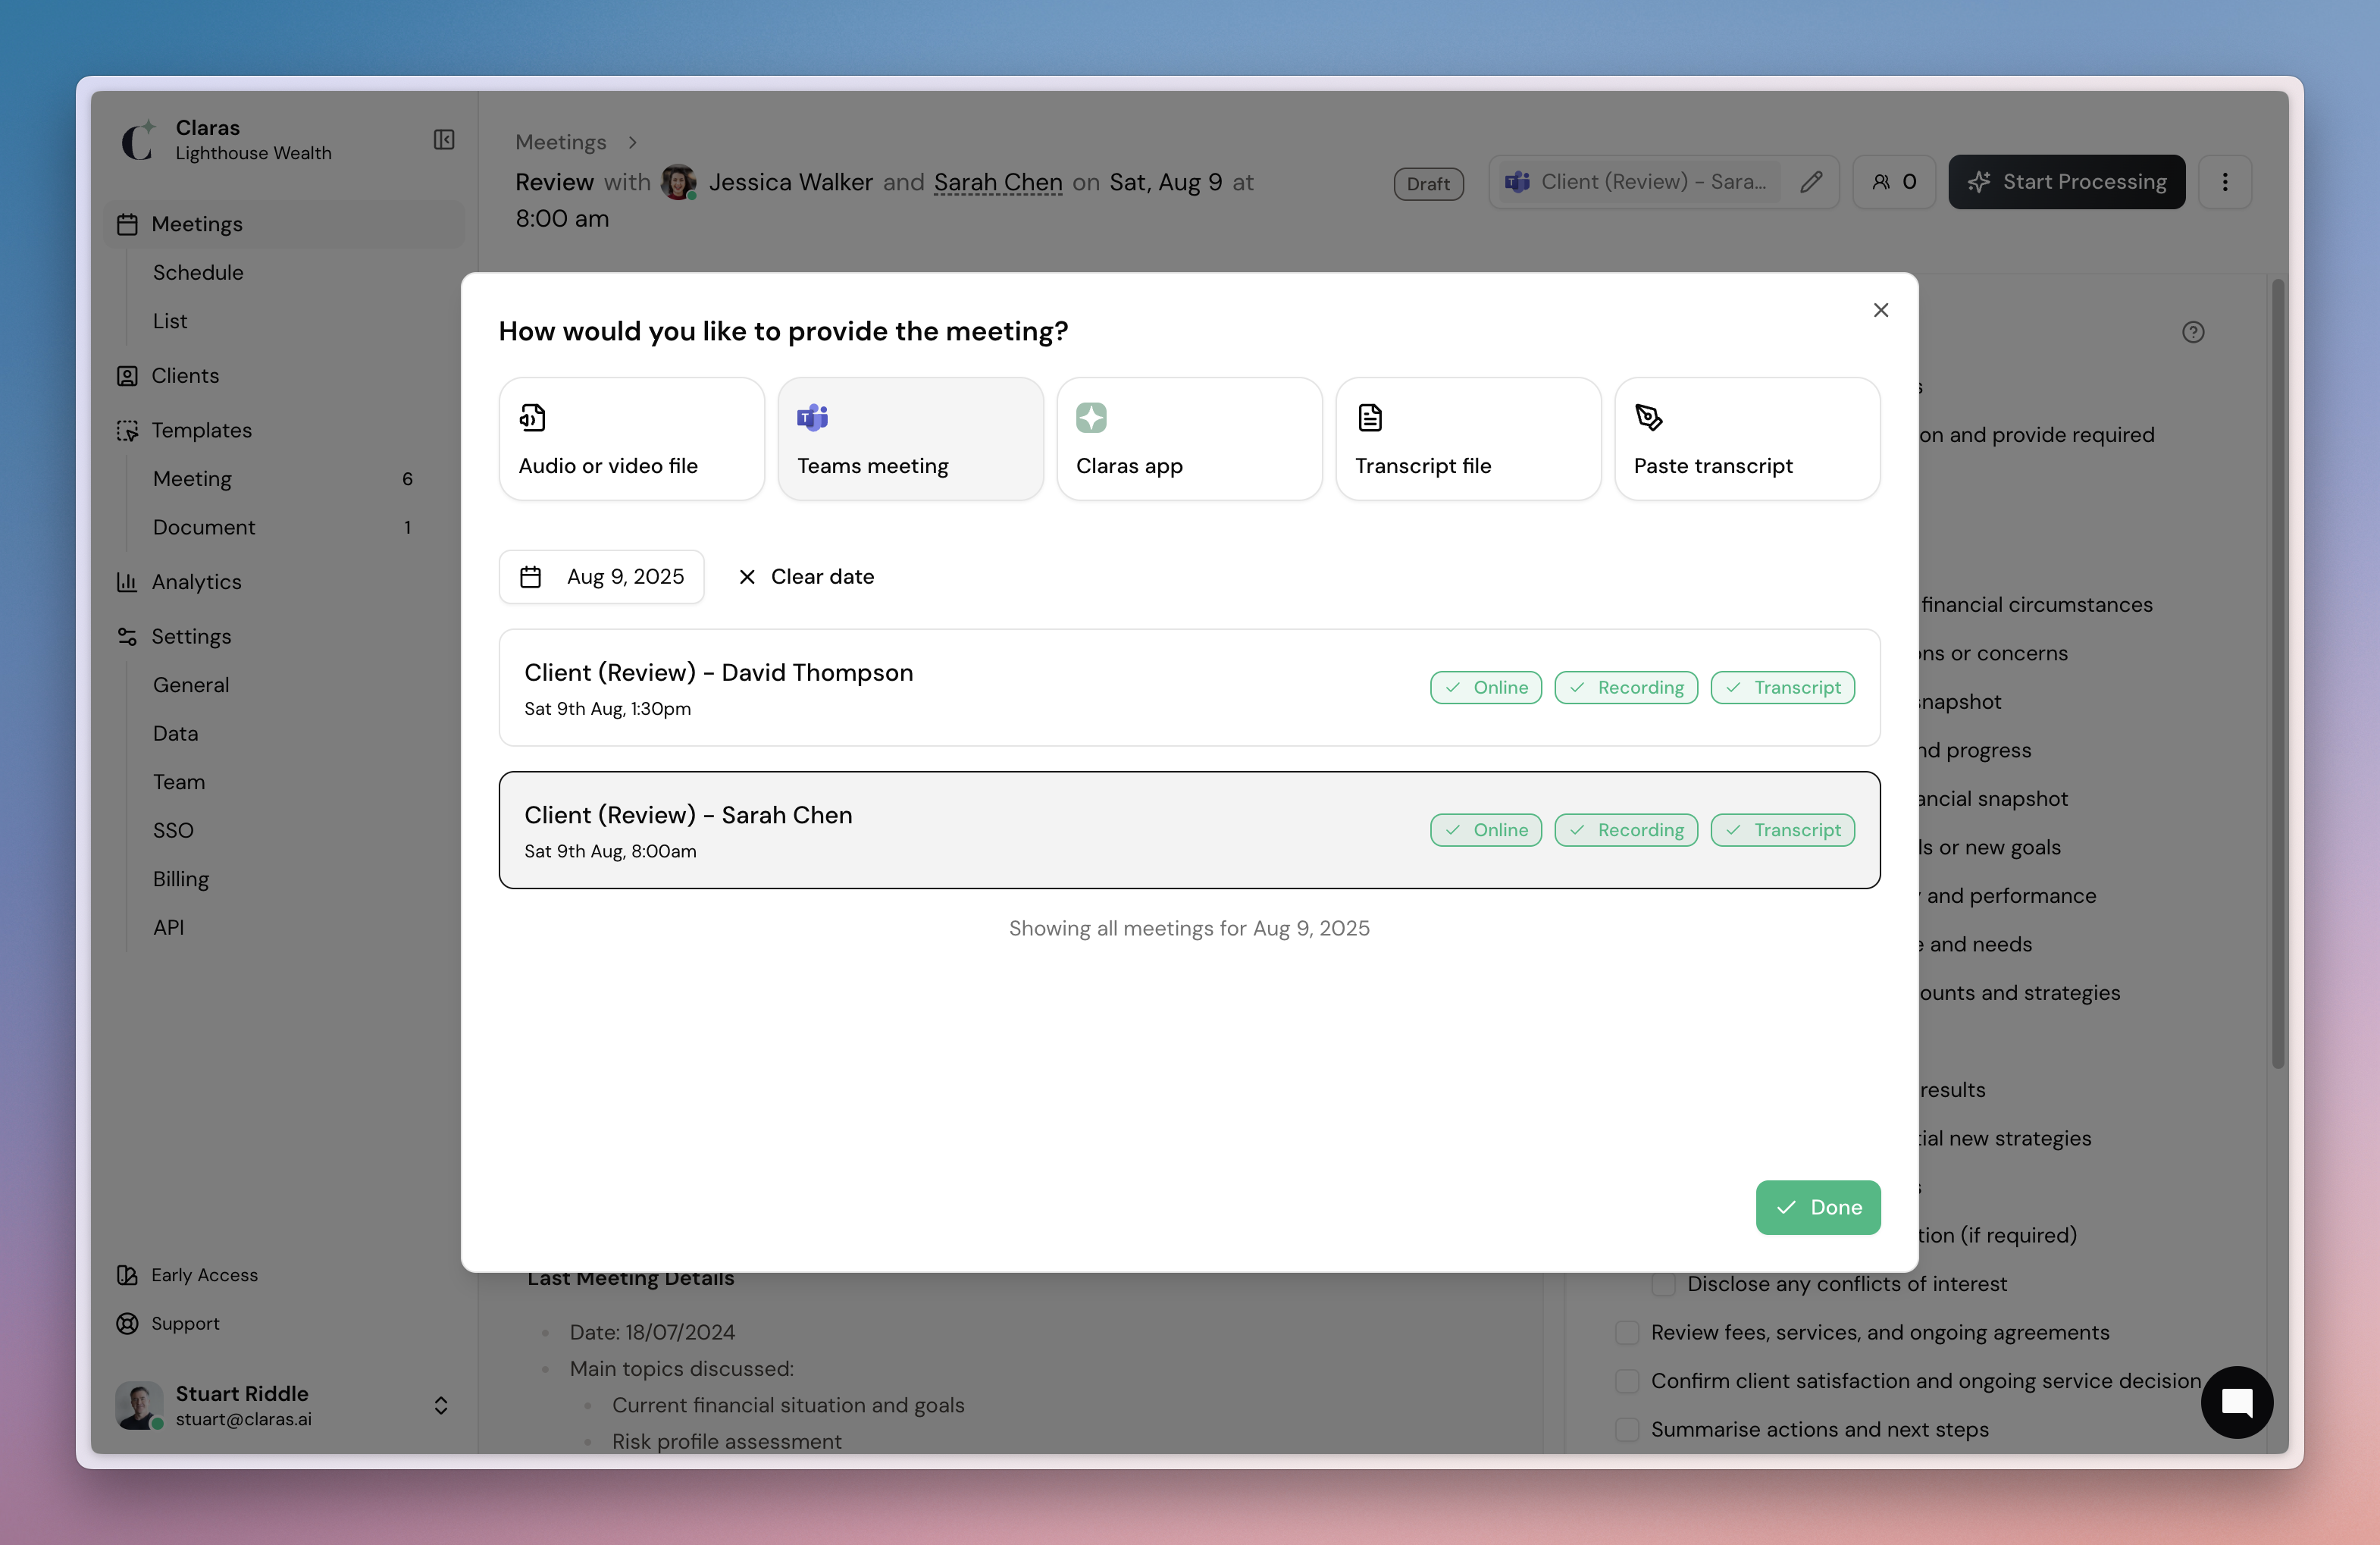Open the Schedule page
This screenshot has height=1545, width=2380.
pyautogui.click(x=198, y=272)
